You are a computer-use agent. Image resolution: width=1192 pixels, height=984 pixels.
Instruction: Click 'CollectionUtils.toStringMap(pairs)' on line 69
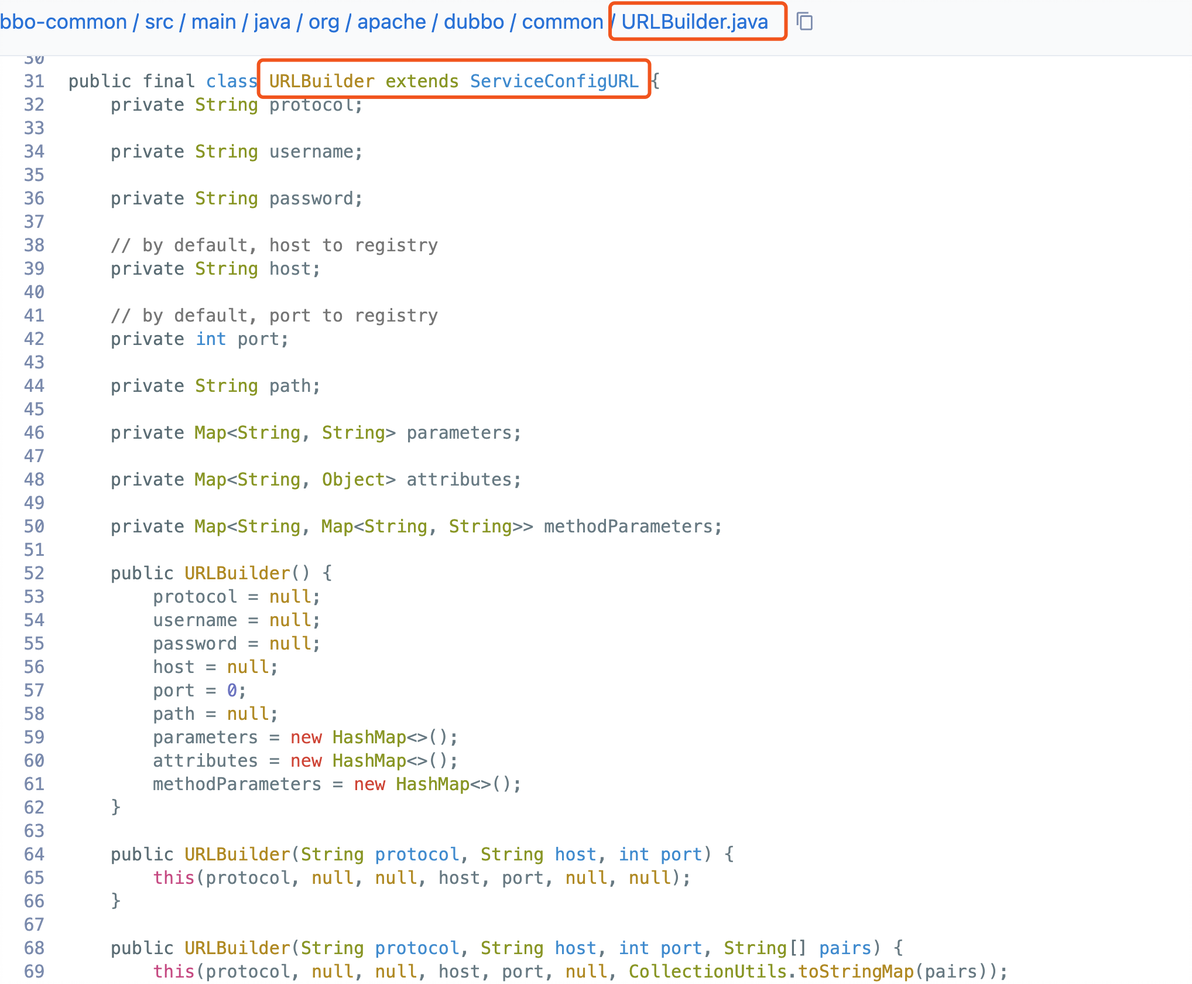(x=812, y=972)
